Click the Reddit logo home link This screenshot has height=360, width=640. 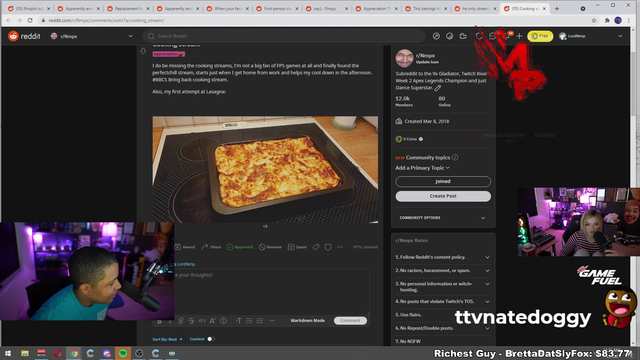(24, 36)
